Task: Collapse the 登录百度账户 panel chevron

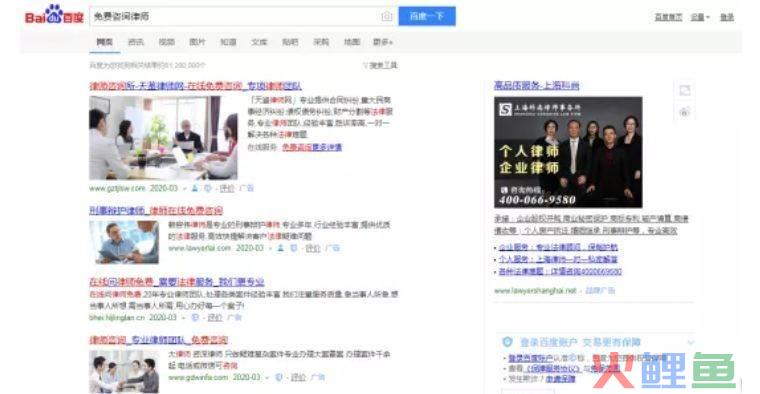Action: point(691,343)
